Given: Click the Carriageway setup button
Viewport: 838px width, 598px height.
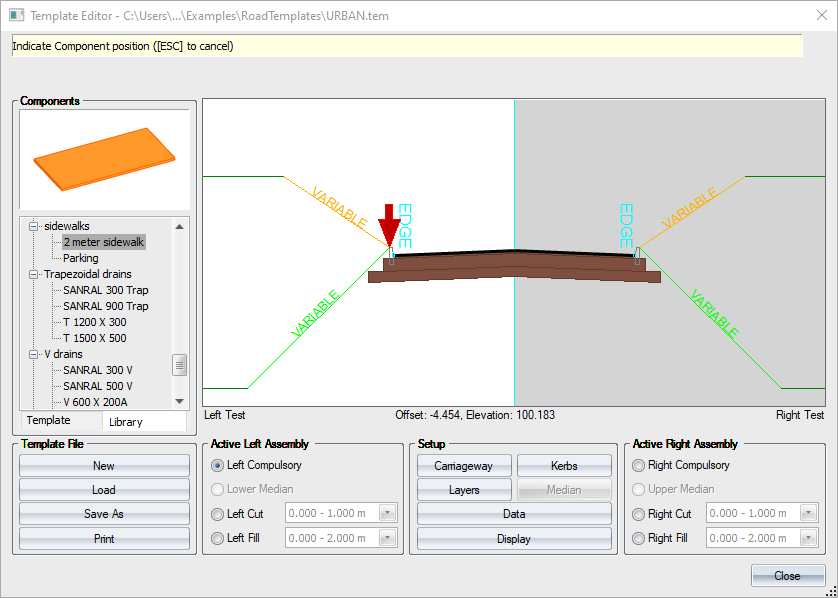Looking at the screenshot, I should pos(464,466).
